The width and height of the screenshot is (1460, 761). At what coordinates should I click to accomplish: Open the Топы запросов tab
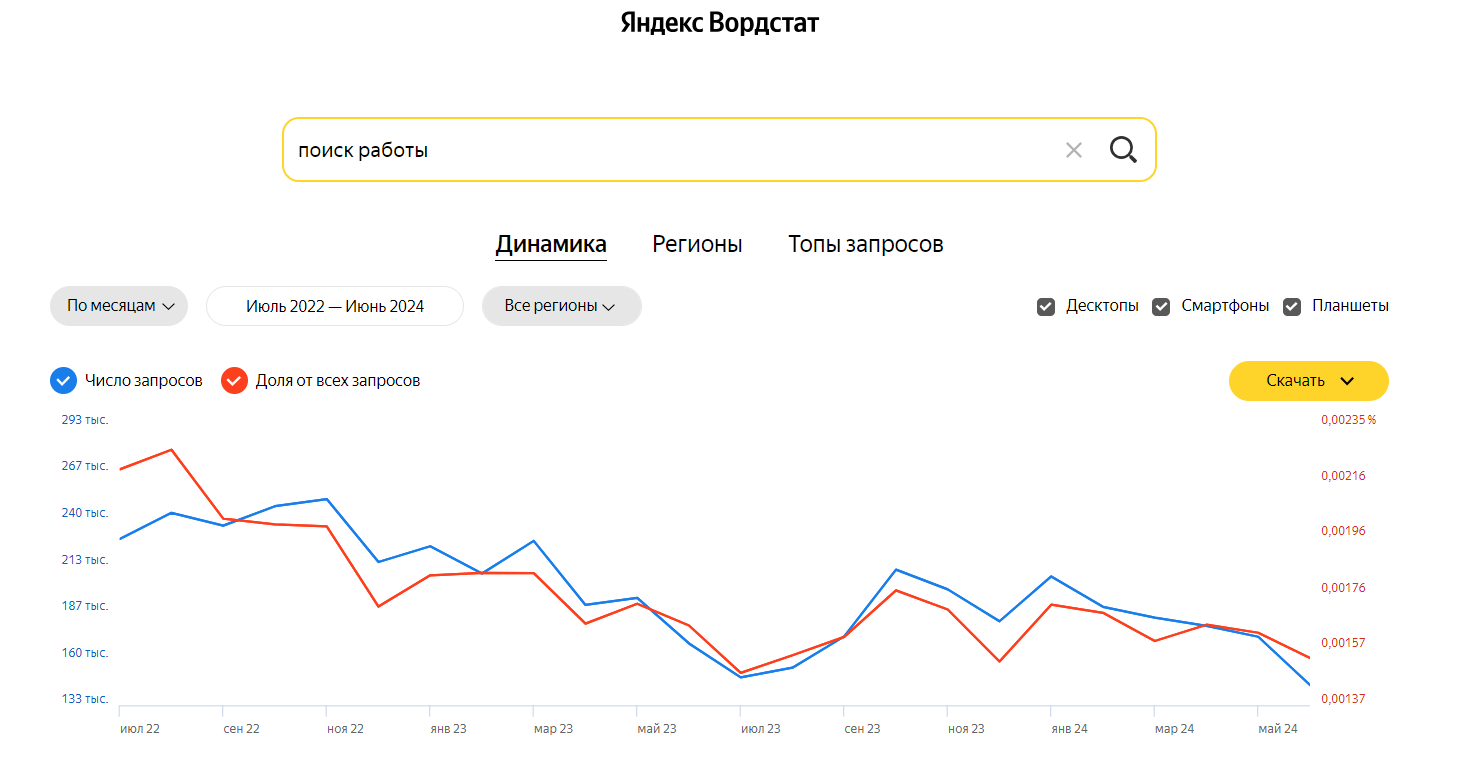(866, 244)
